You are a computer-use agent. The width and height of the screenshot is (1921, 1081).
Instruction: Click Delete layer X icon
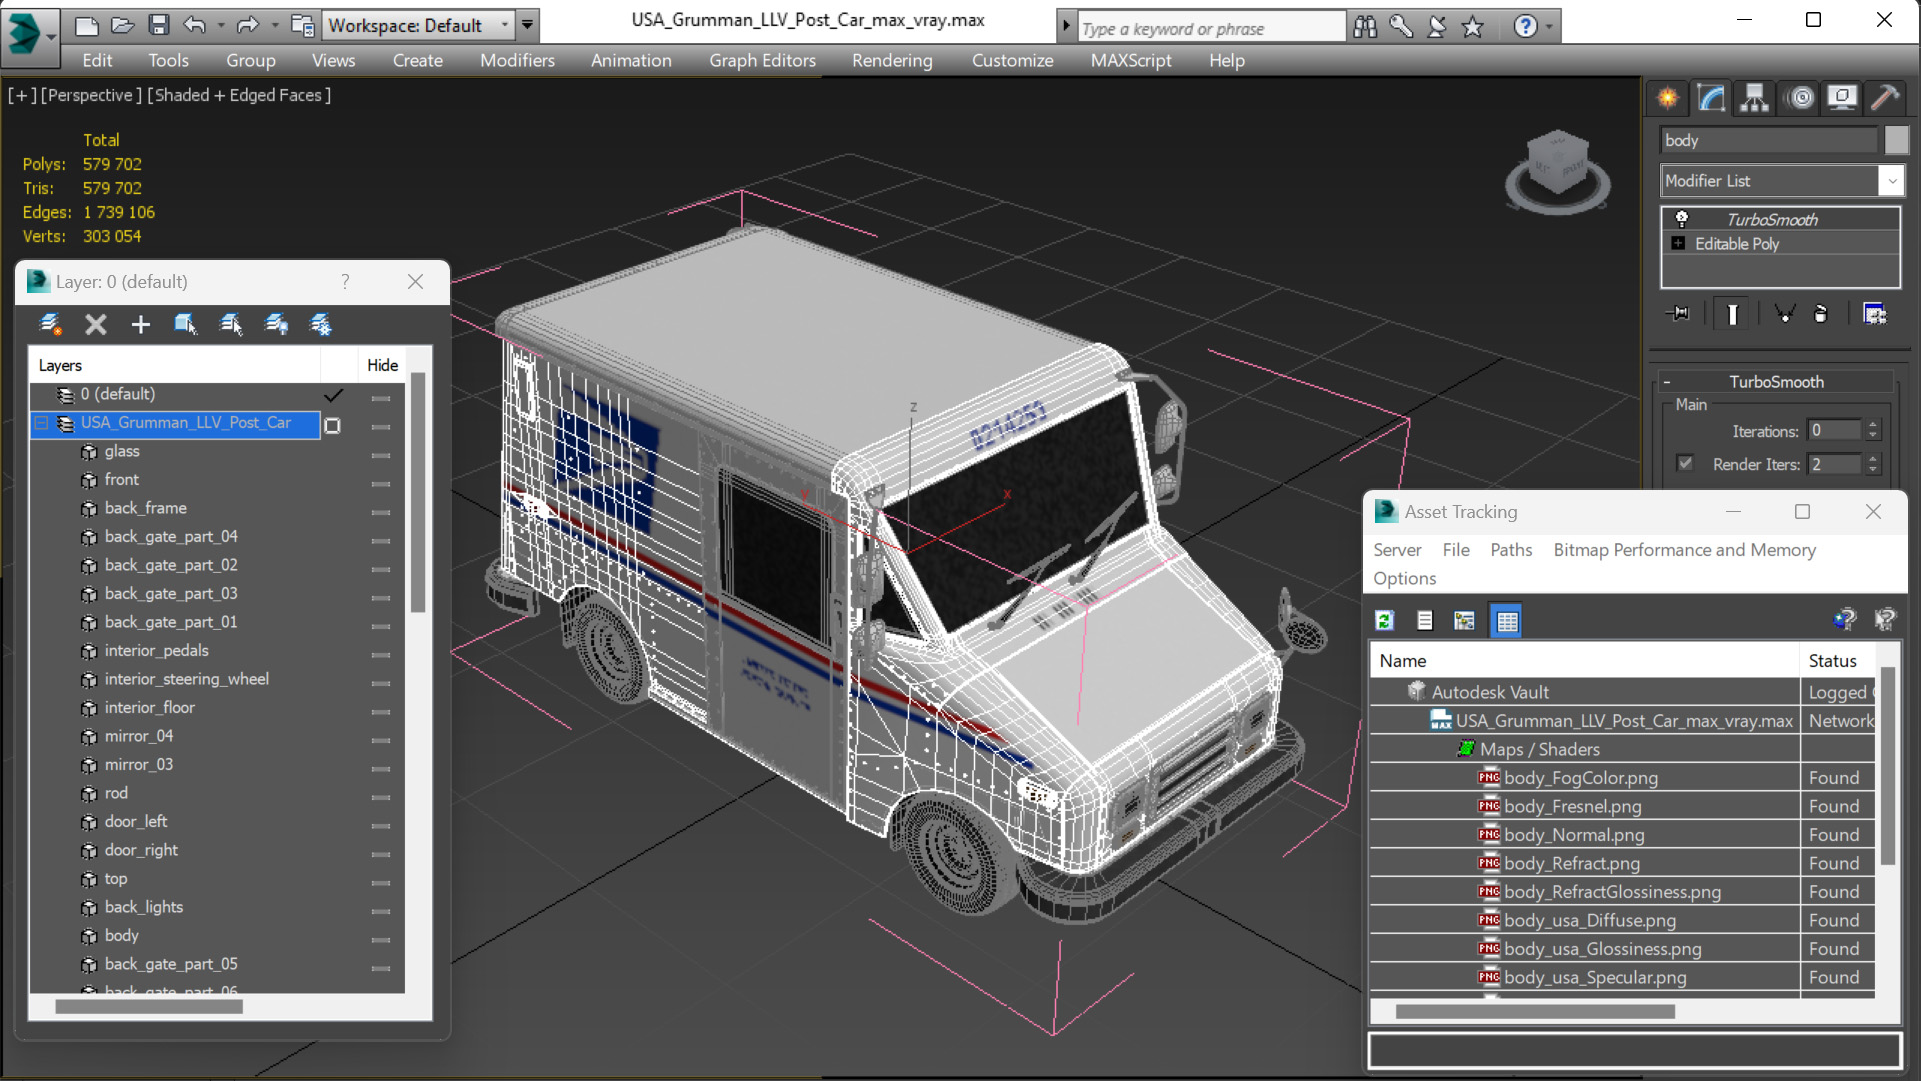coord(96,324)
